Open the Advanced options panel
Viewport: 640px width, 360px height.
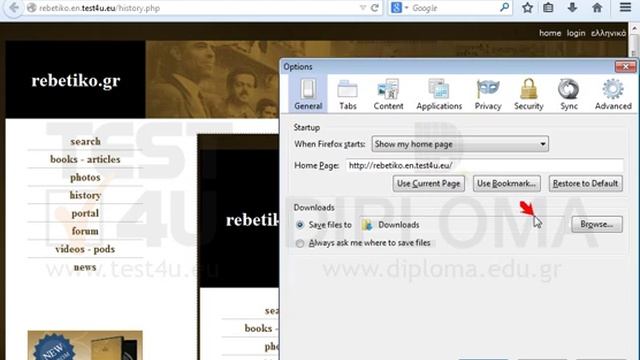[x=613, y=94]
